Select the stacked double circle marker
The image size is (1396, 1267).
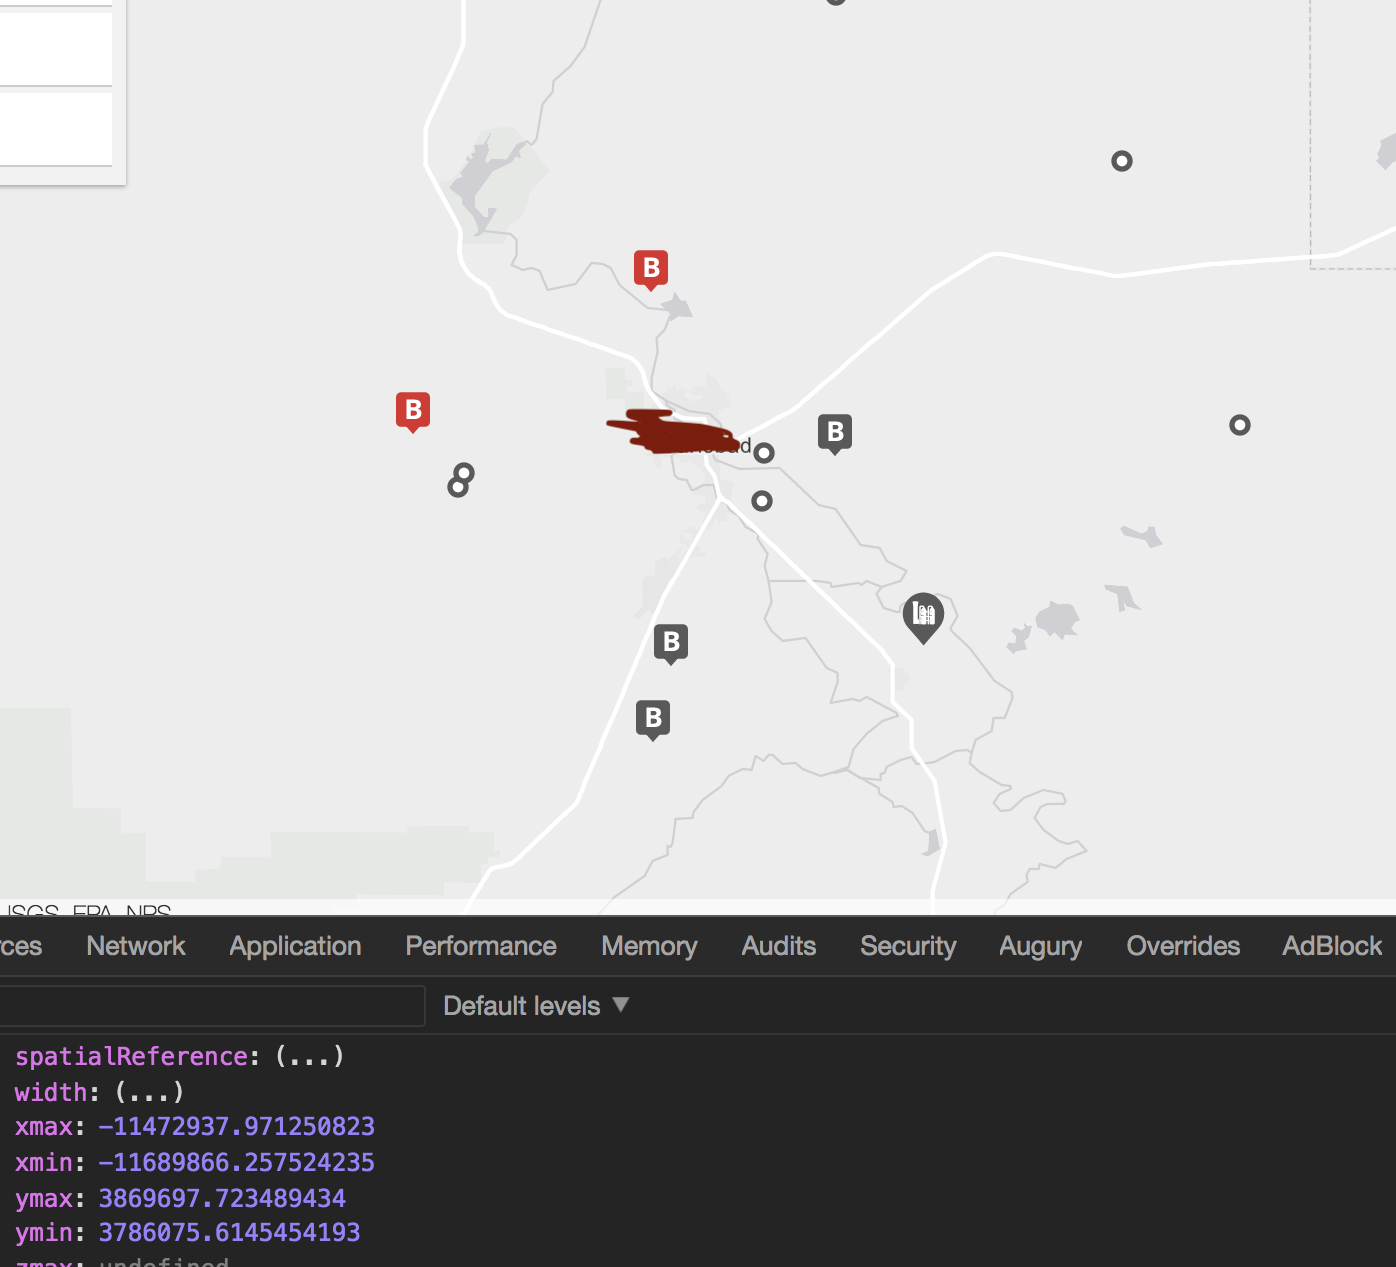pos(461,480)
